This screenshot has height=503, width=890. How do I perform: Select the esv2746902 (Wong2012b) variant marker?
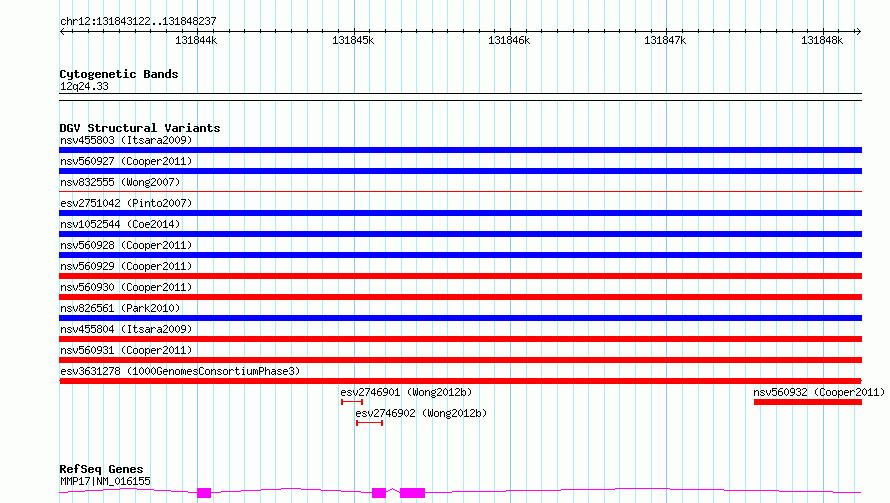[x=370, y=423]
